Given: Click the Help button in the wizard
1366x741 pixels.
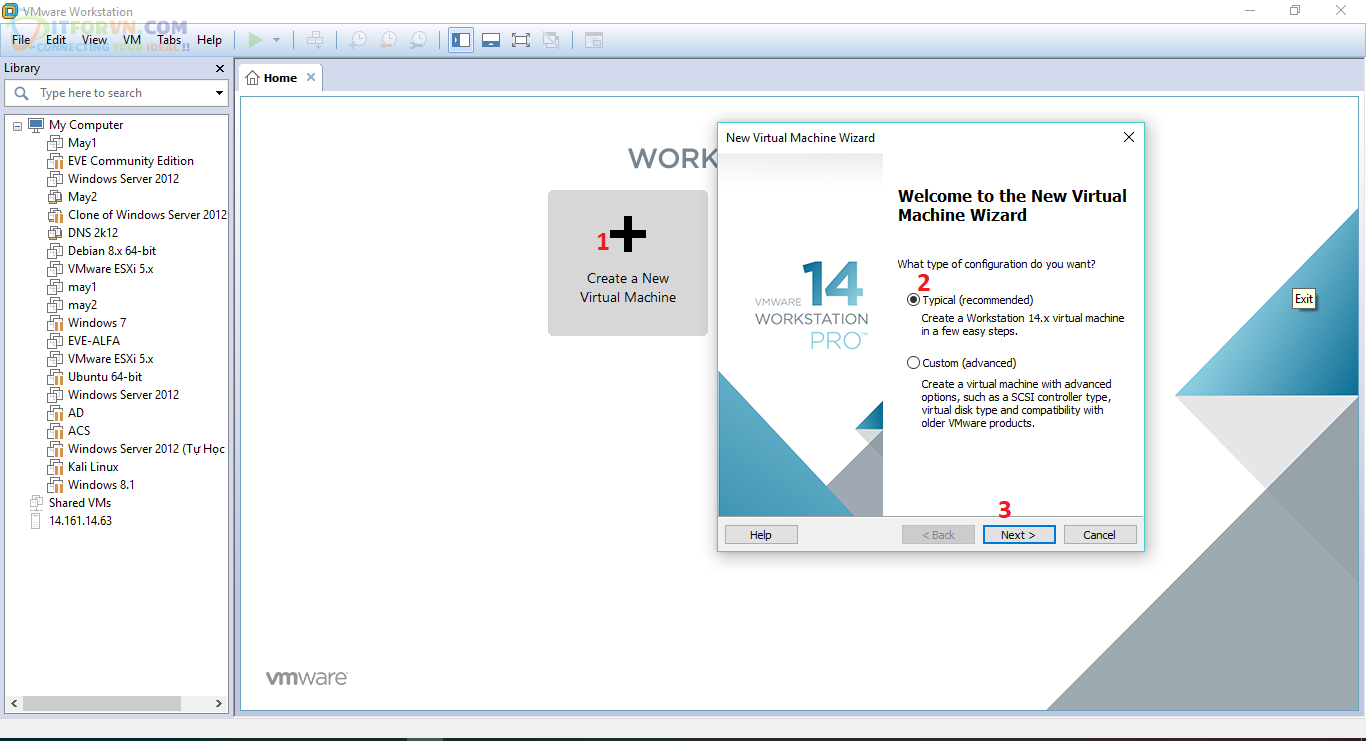Looking at the screenshot, I should tap(761, 535).
